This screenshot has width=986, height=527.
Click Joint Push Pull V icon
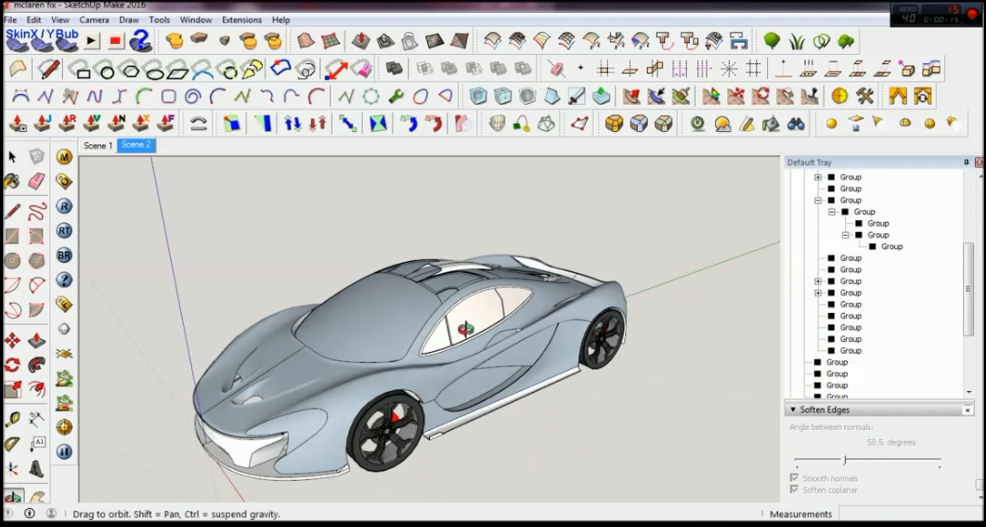(92, 123)
